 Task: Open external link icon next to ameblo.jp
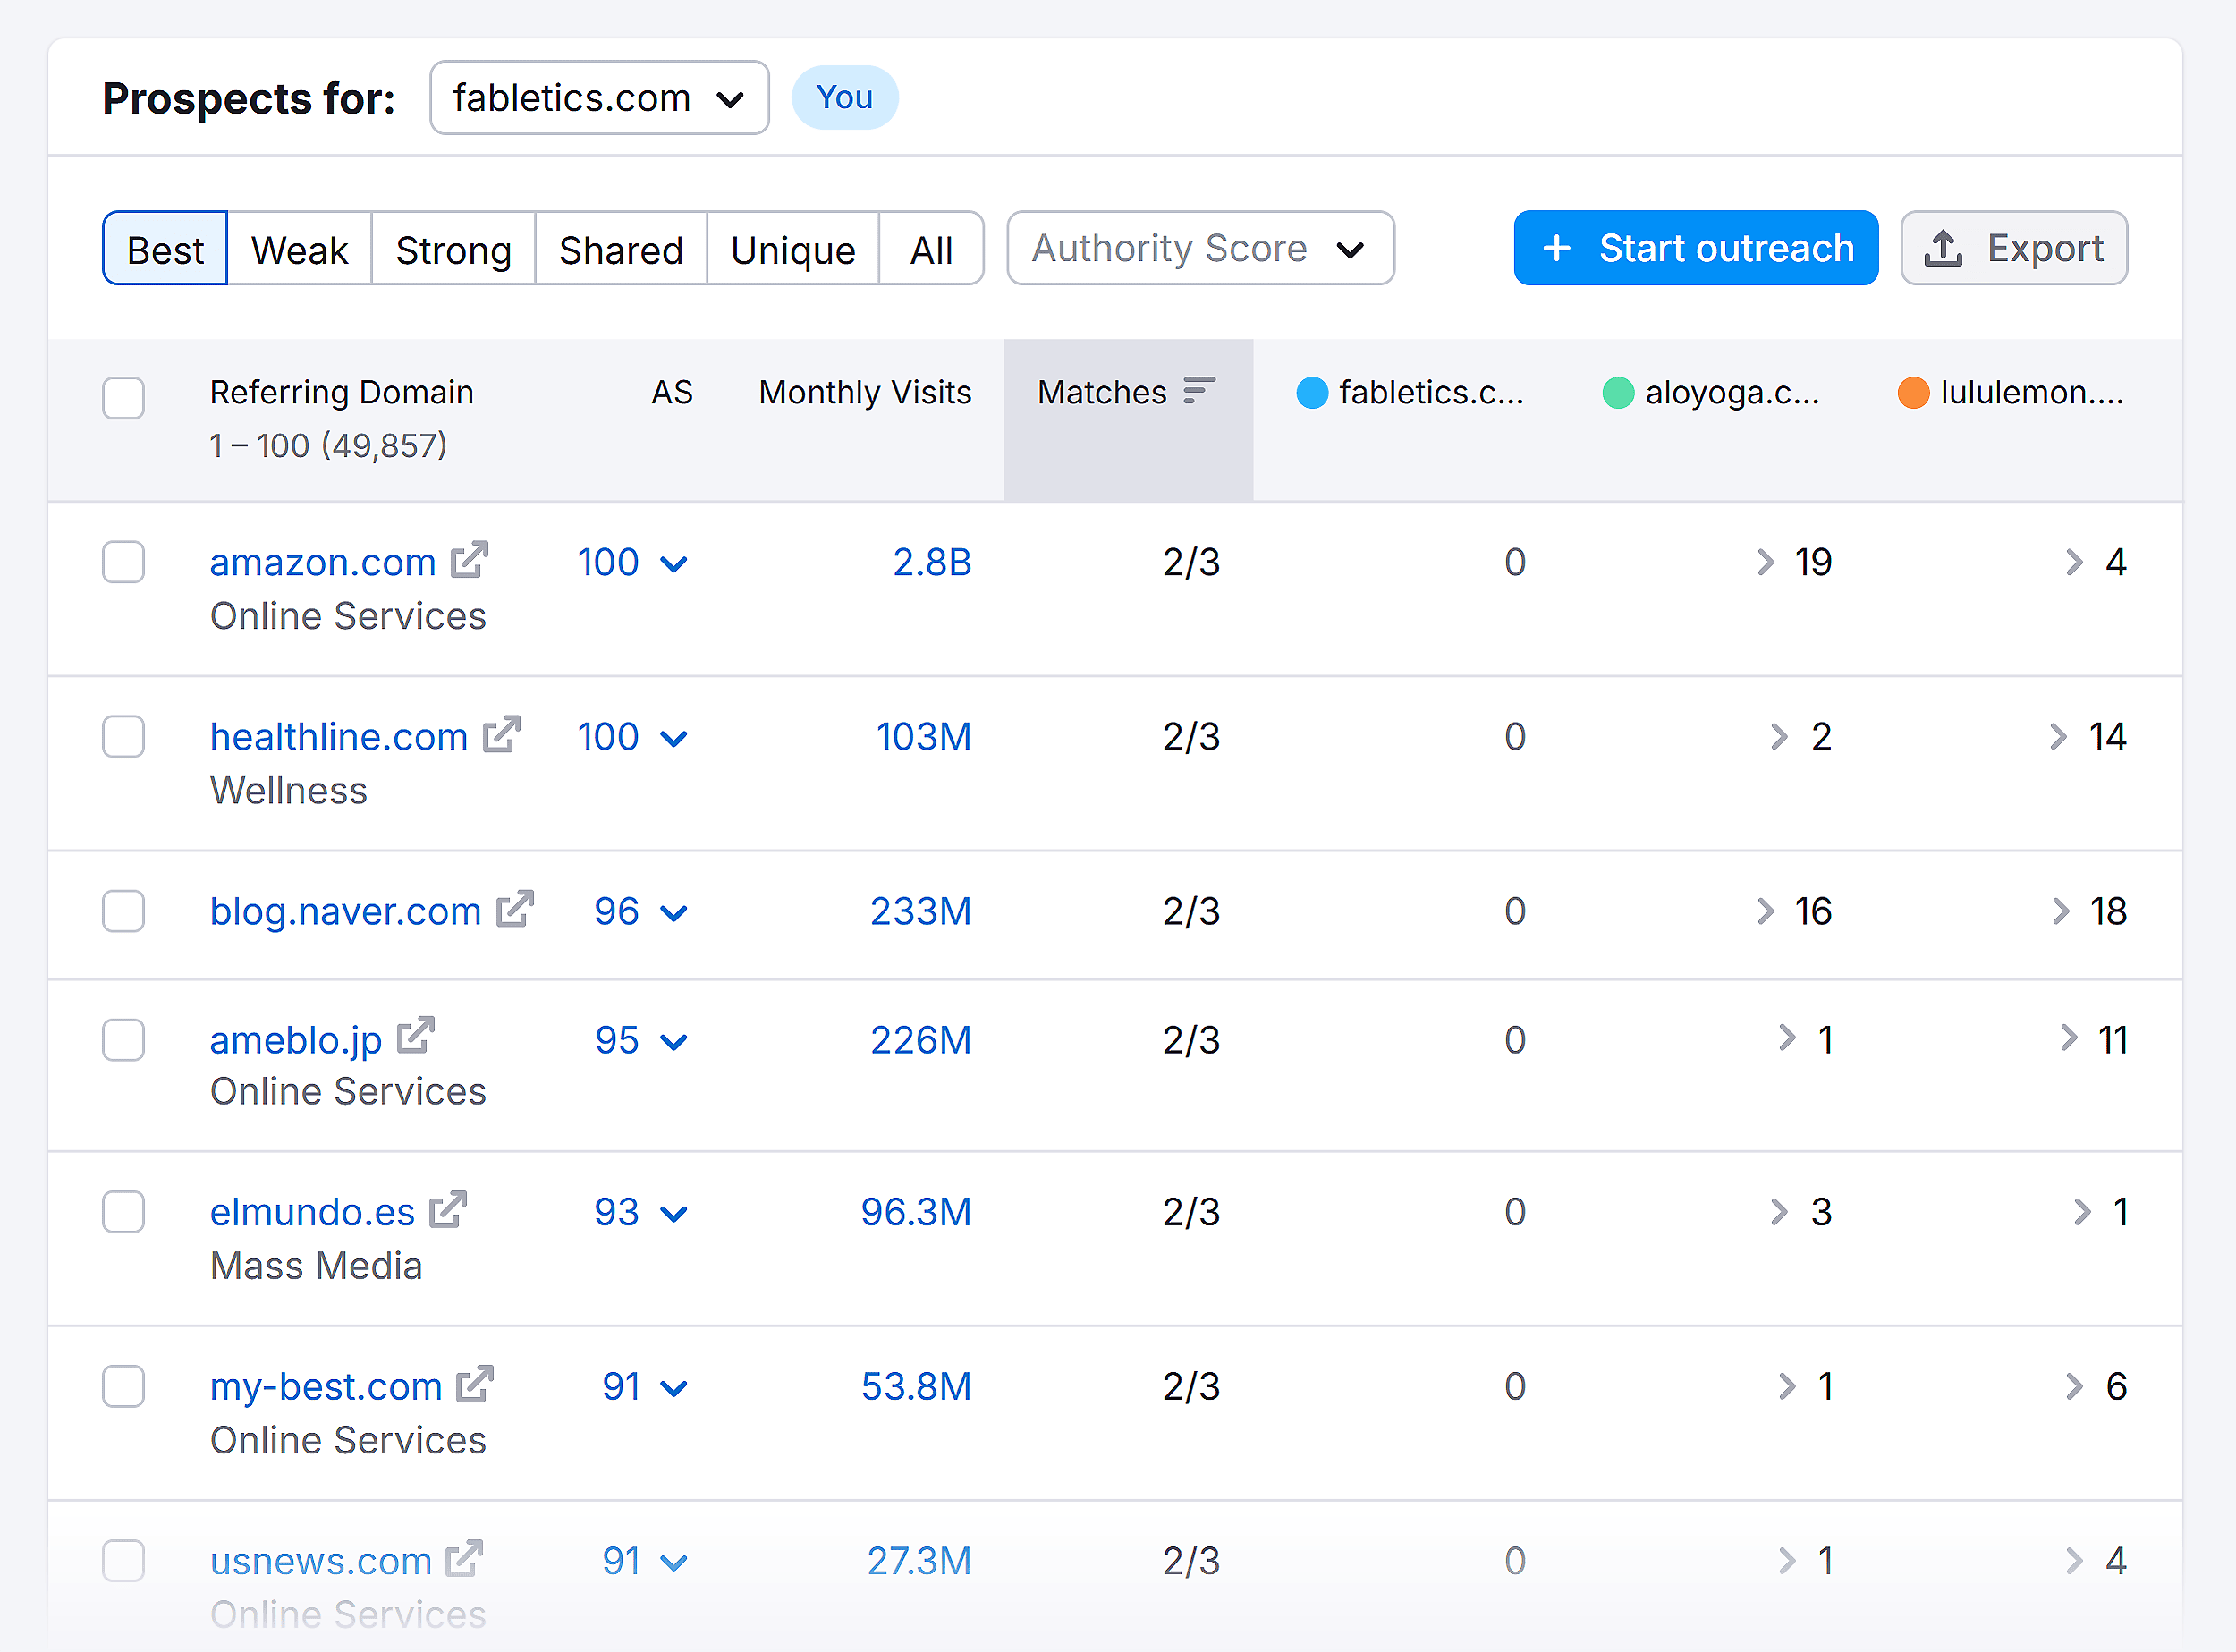coord(415,1037)
